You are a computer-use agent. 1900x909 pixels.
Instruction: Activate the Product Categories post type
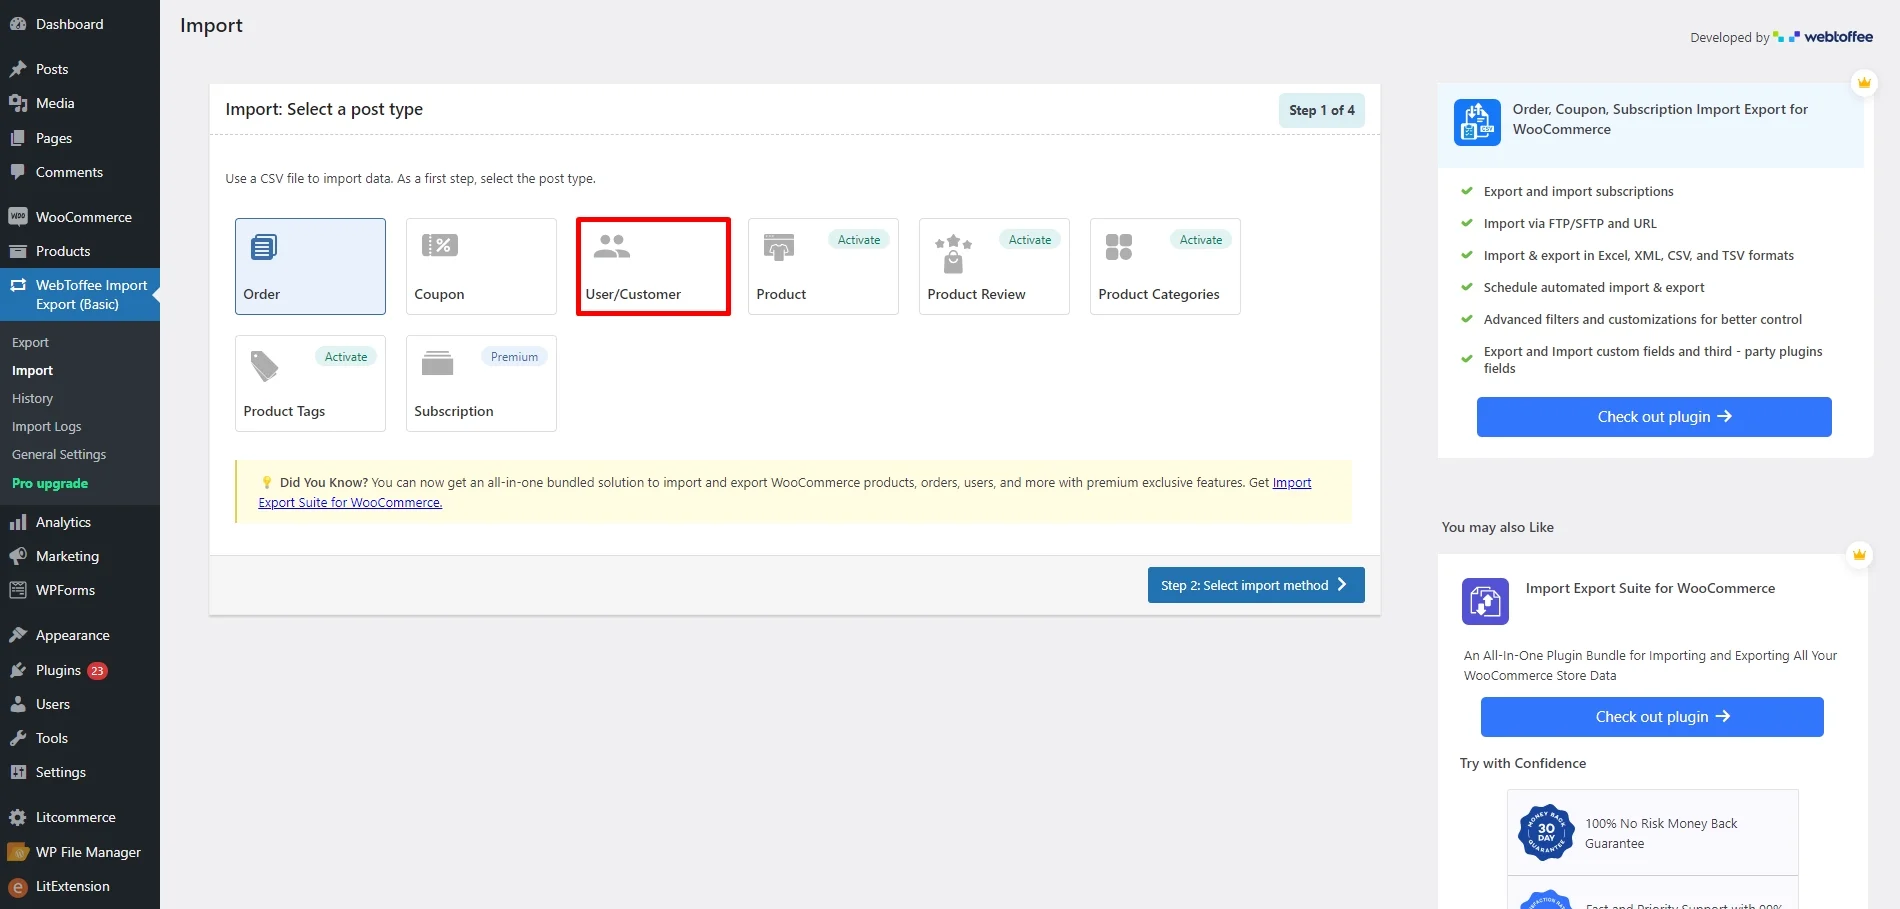[1201, 240]
